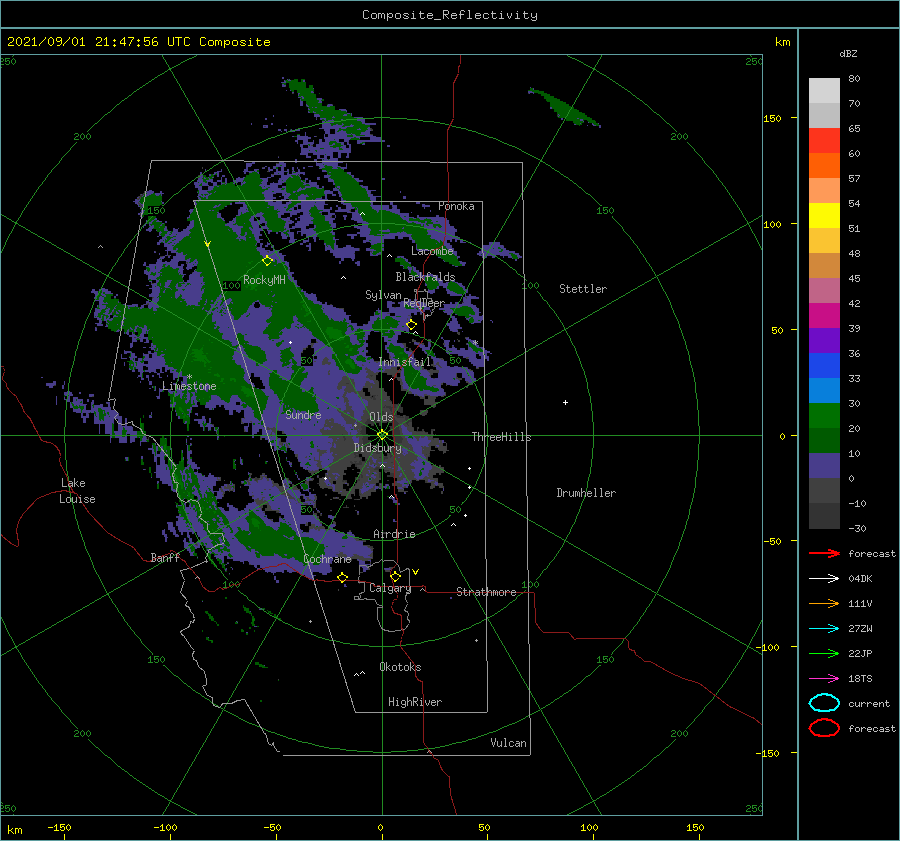The height and width of the screenshot is (841, 900).
Task: Click the asterisk marker above Limestone
Action: (189, 377)
